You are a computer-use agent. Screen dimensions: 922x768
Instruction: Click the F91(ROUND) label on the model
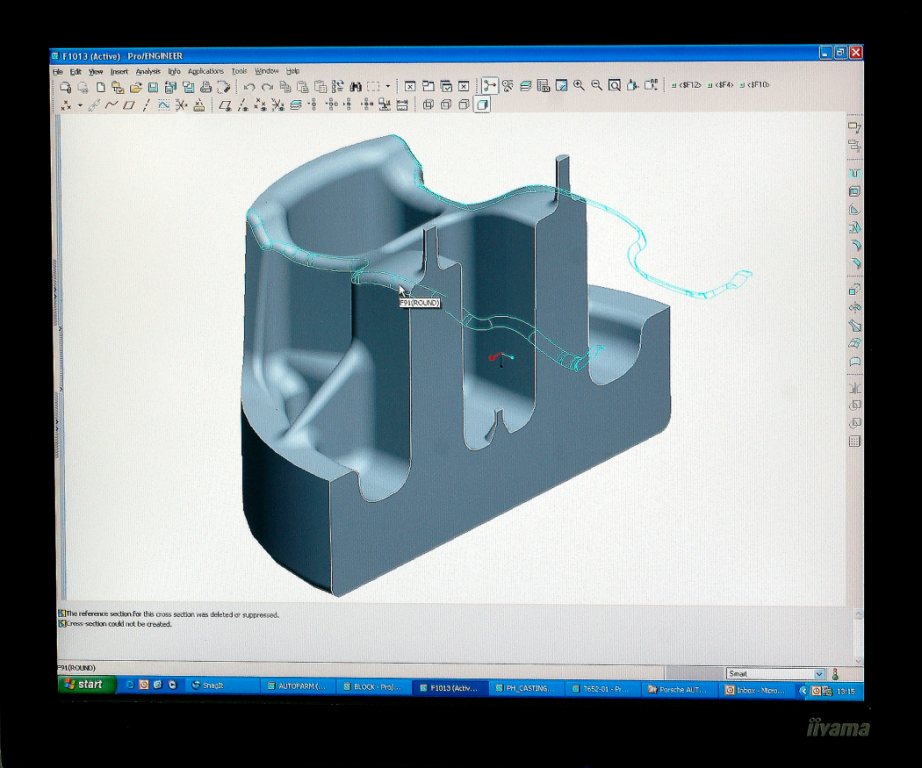419,302
